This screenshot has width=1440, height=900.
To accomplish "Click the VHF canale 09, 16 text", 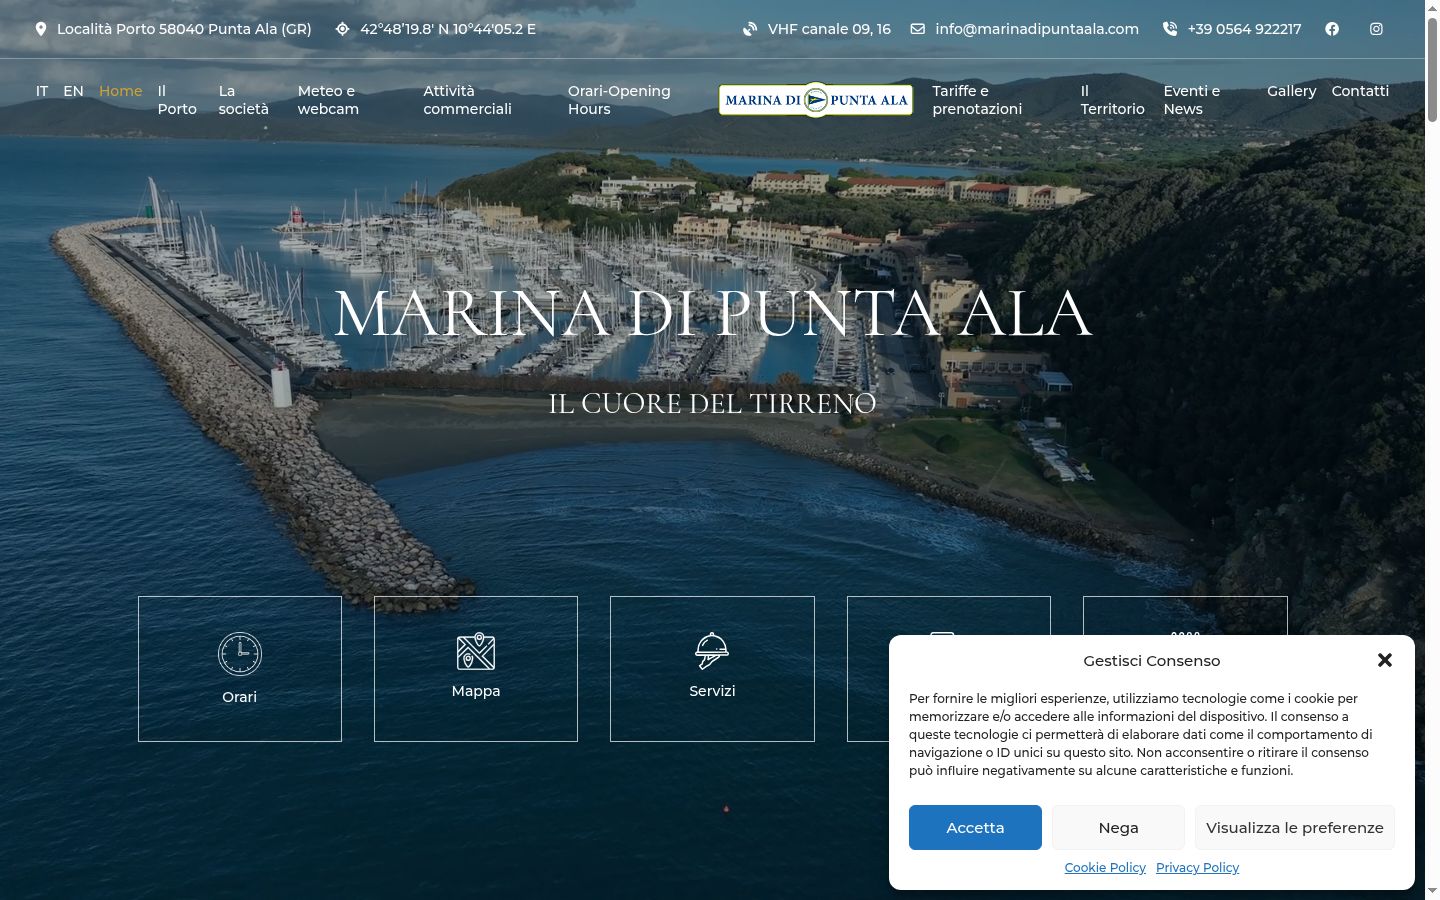I will [829, 29].
